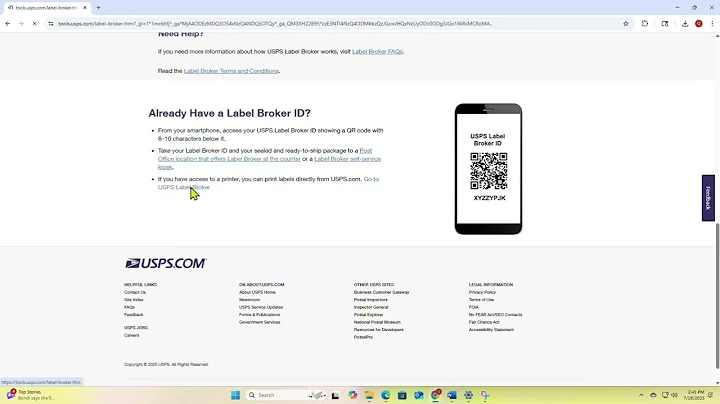Open Chrome's three-dot menu
This screenshot has width=720, height=404.
click(712, 23)
